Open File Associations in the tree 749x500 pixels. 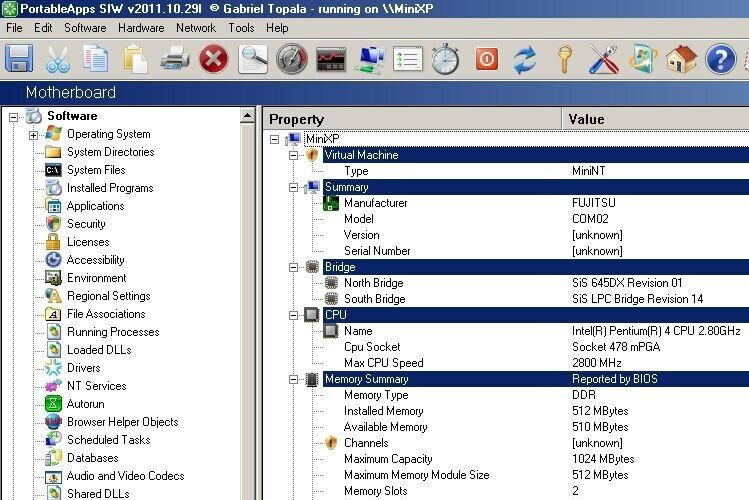(x=106, y=314)
